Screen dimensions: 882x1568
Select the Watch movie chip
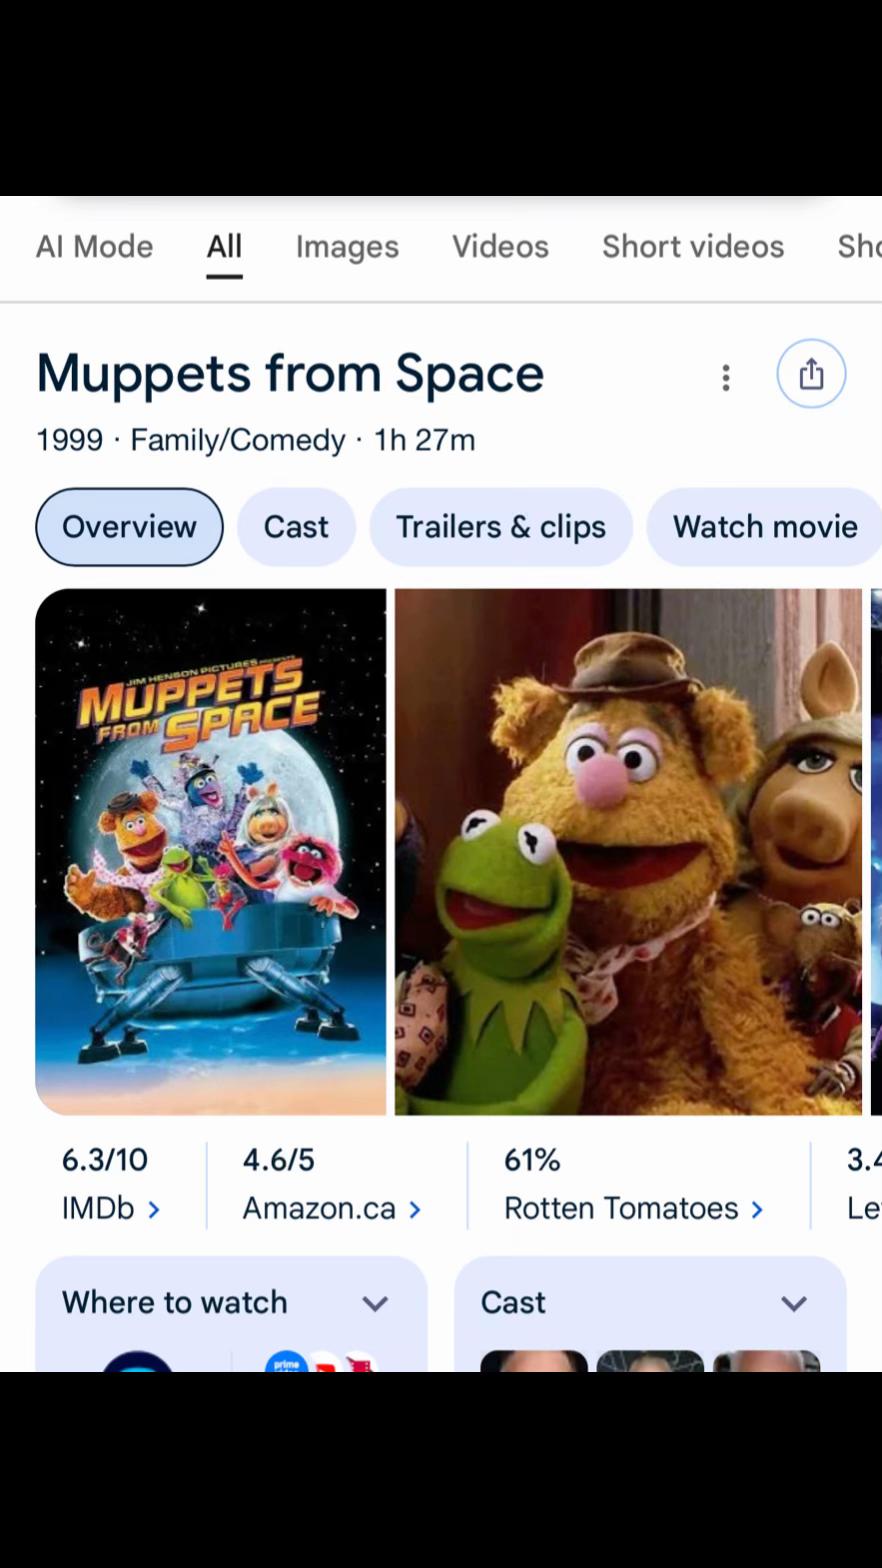click(765, 527)
